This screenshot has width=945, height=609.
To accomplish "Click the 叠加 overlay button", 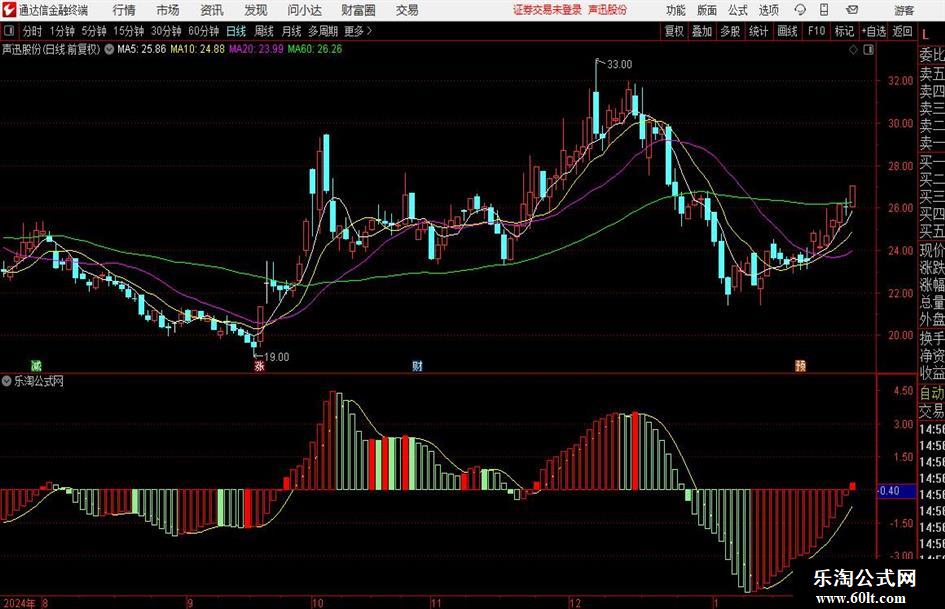I will pyautogui.click(x=702, y=31).
